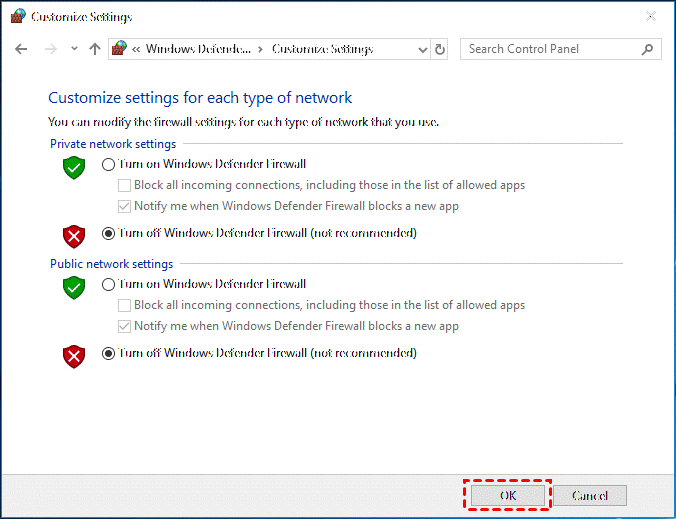Click the green shield under Private network
This screenshot has width=676, height=519.
[74, 167]
